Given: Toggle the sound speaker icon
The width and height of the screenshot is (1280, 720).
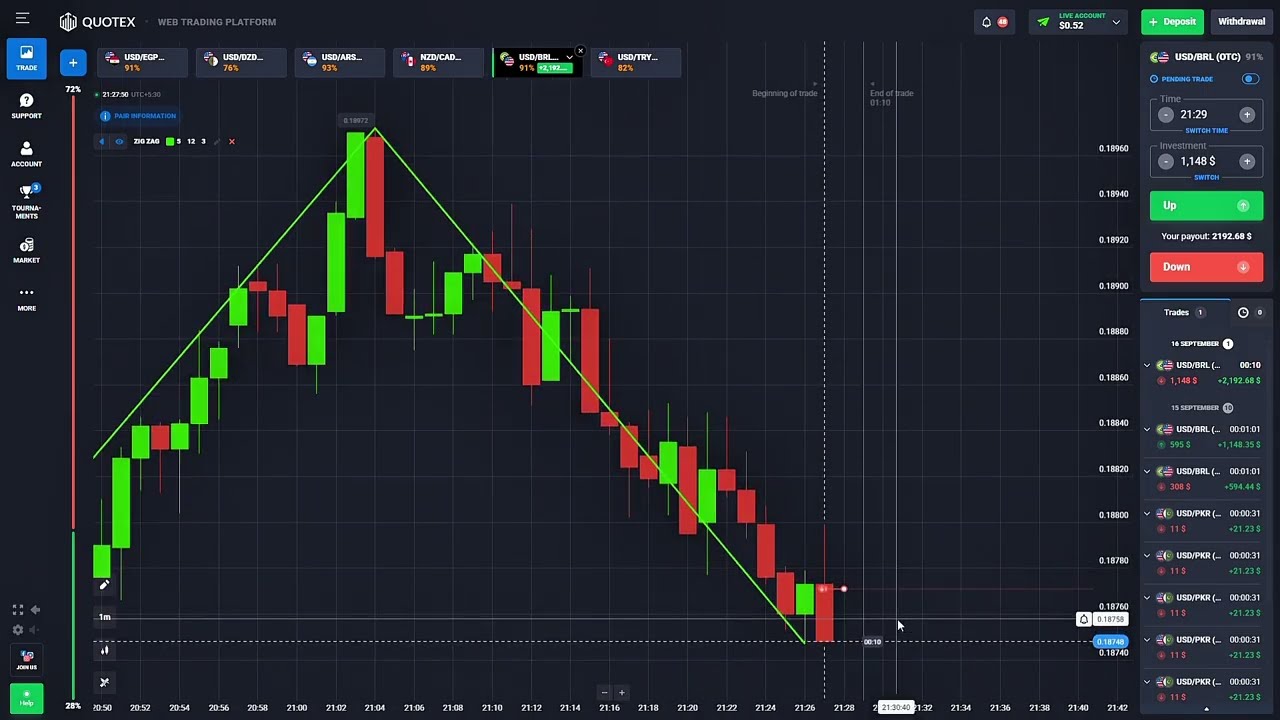Looking at the screenshot, I should (35, 630).
